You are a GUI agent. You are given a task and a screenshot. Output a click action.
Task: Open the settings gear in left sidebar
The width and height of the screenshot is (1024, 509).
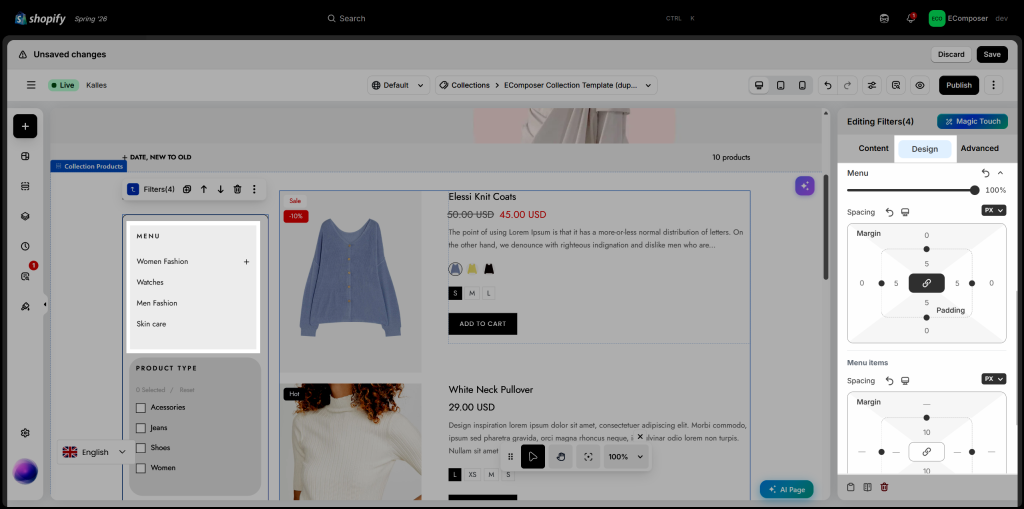[25, 433]
